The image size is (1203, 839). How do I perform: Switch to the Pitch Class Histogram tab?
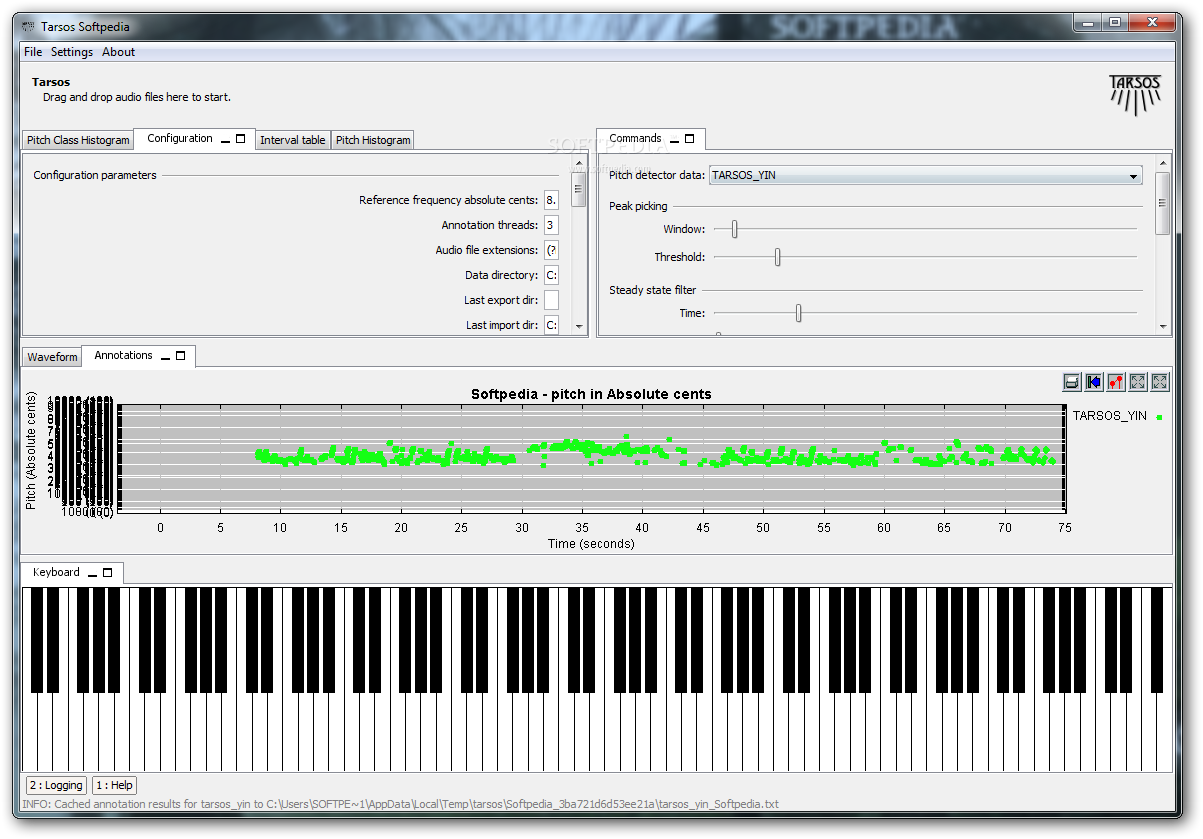click(x=78, y=140)
